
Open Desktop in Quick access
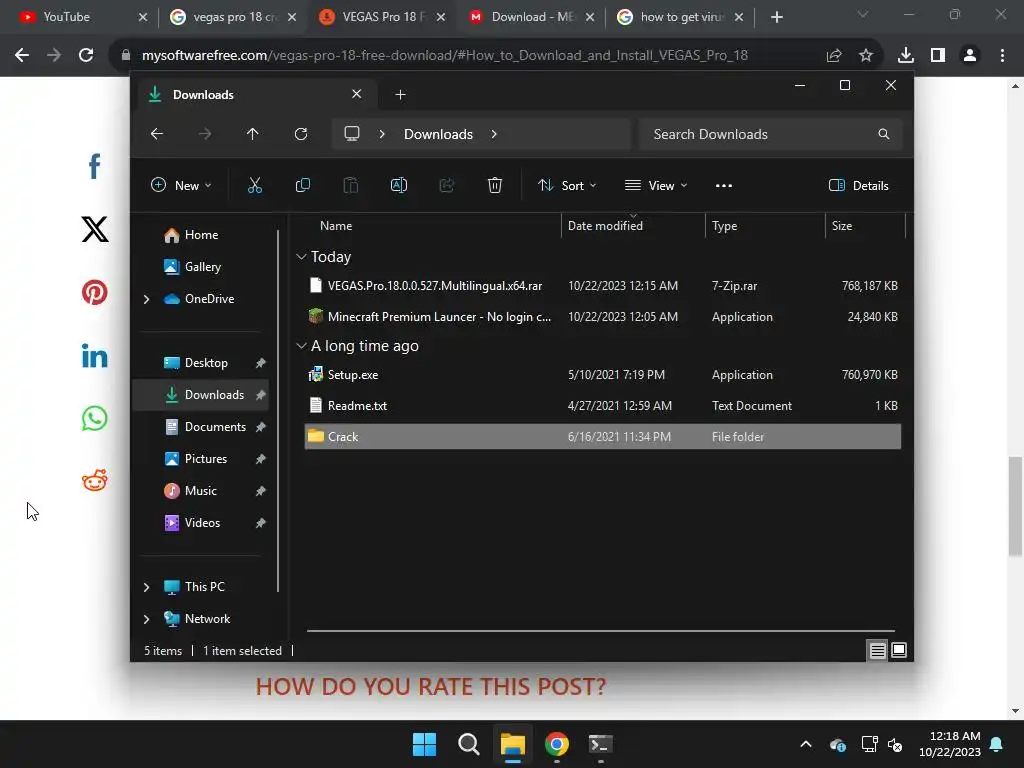pyautogui.click(x=206, y=362)
